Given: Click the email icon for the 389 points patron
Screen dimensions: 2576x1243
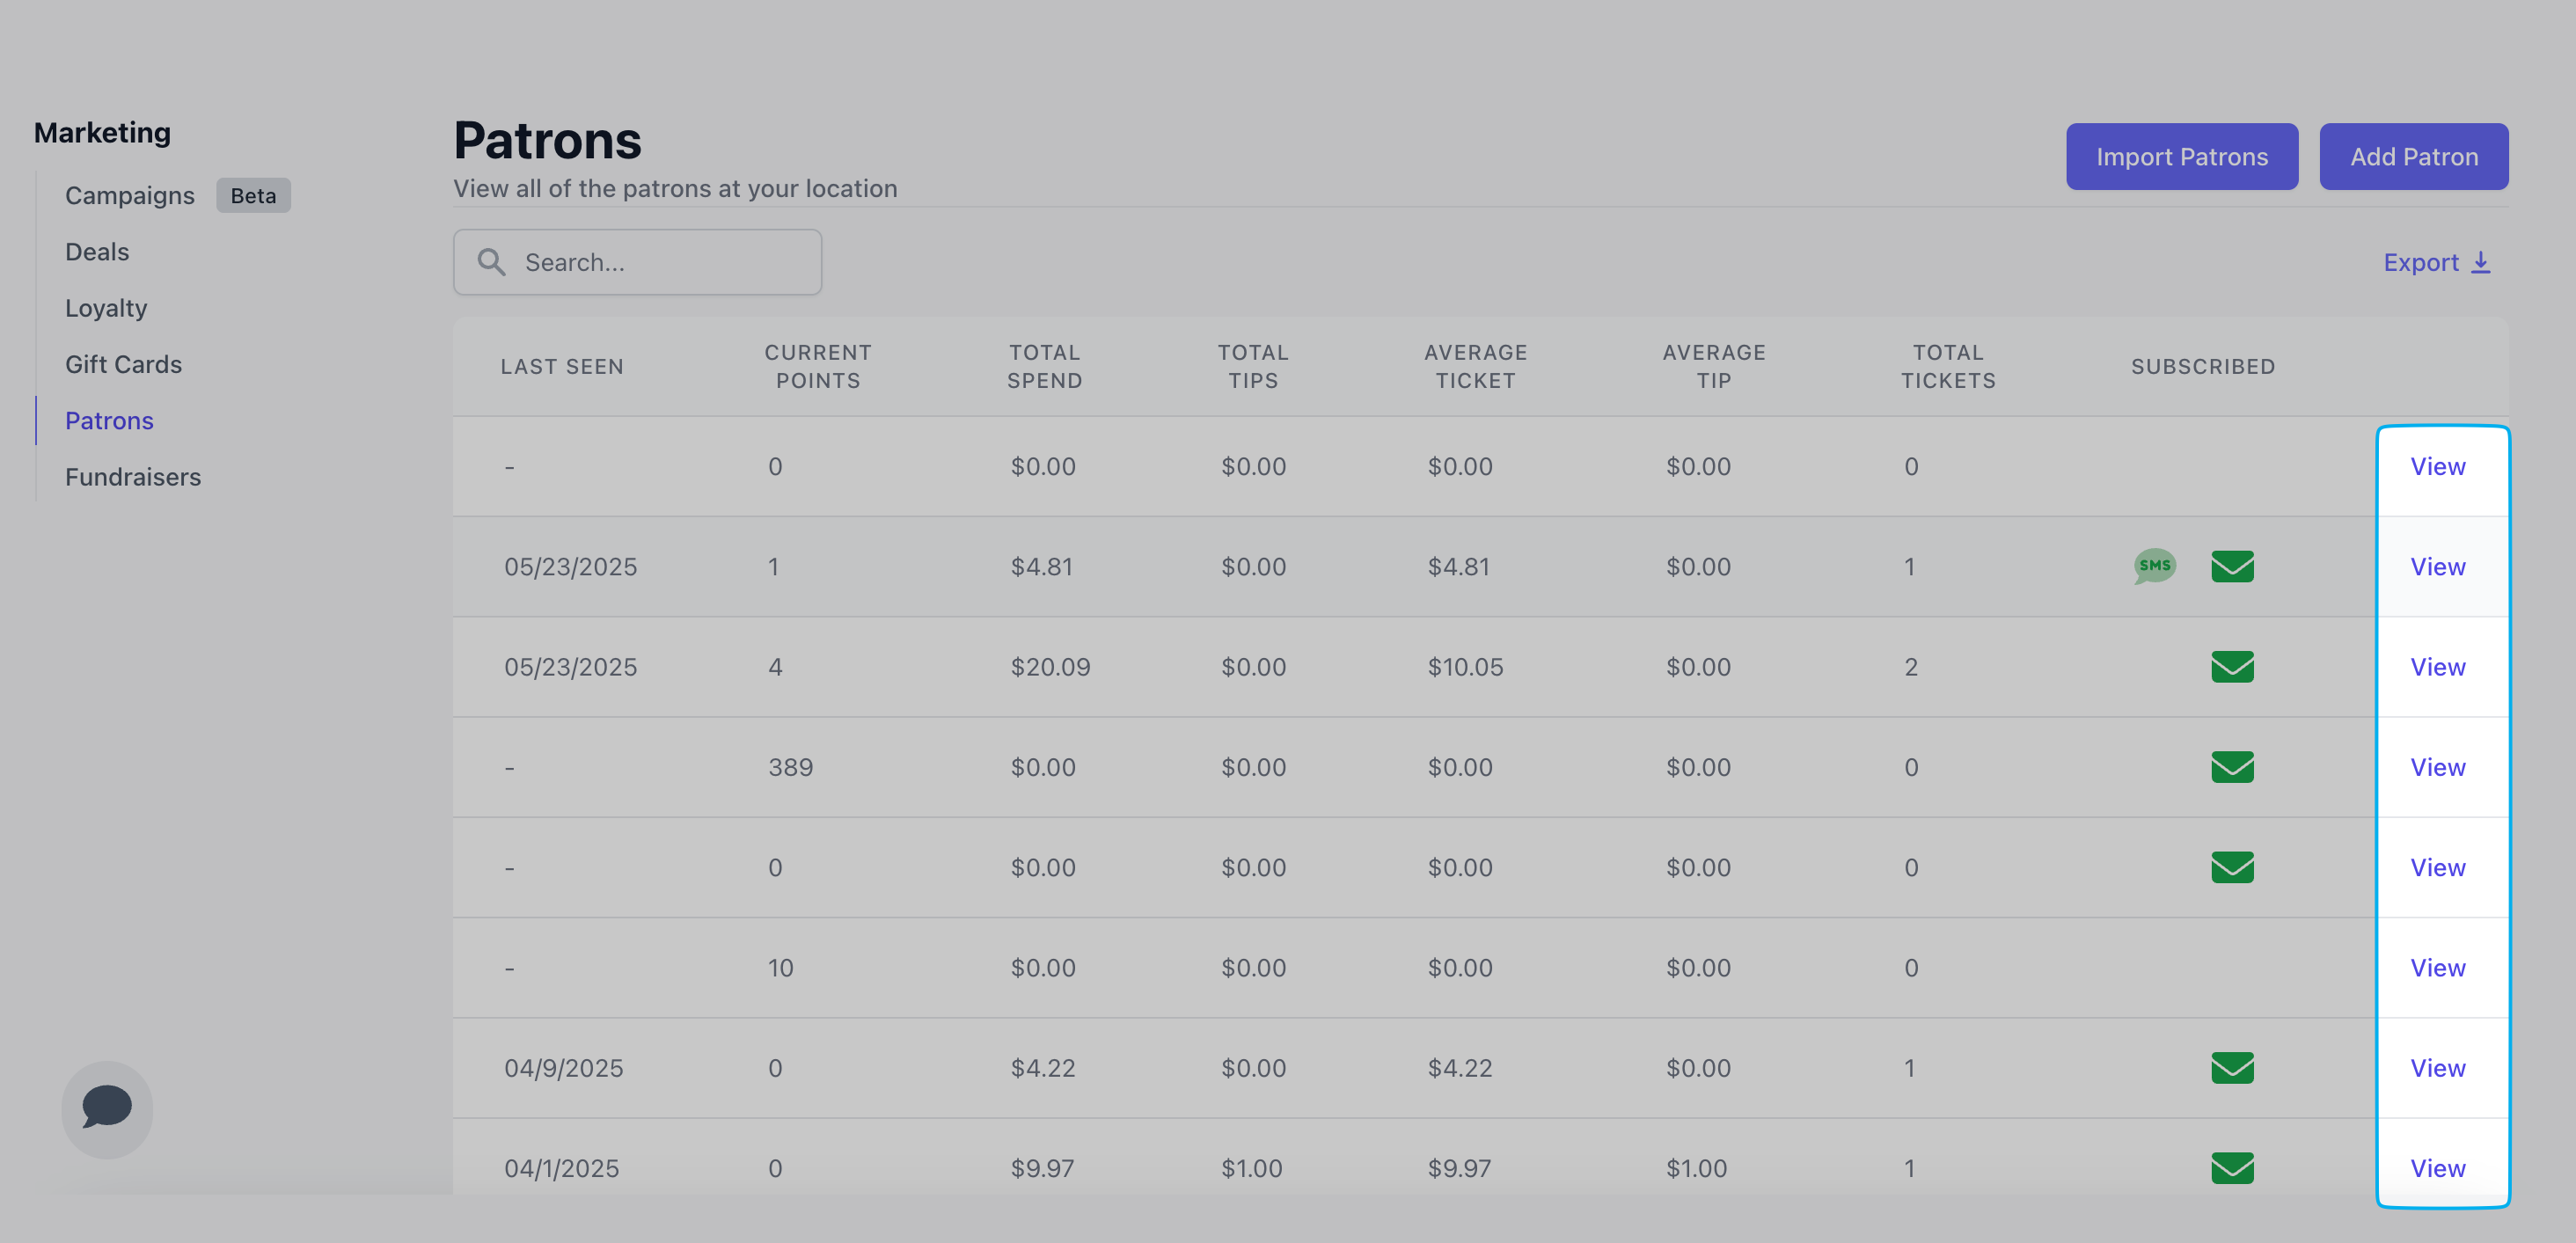Looking at the screenshot, I should [x=2232, y=767].
